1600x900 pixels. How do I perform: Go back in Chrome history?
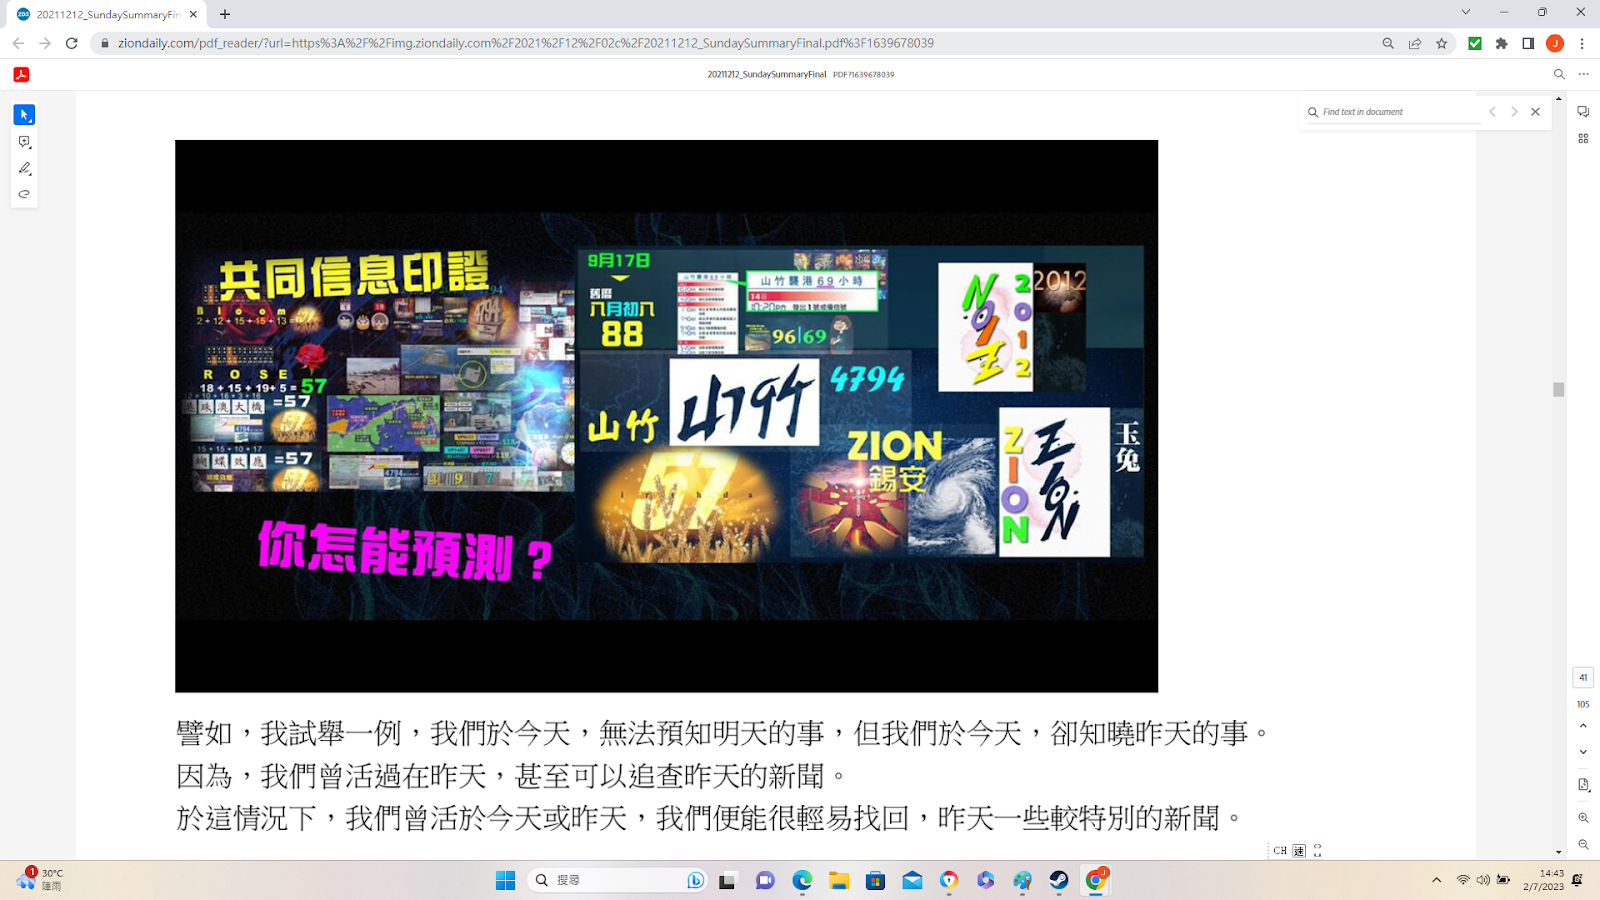point(18,43)
